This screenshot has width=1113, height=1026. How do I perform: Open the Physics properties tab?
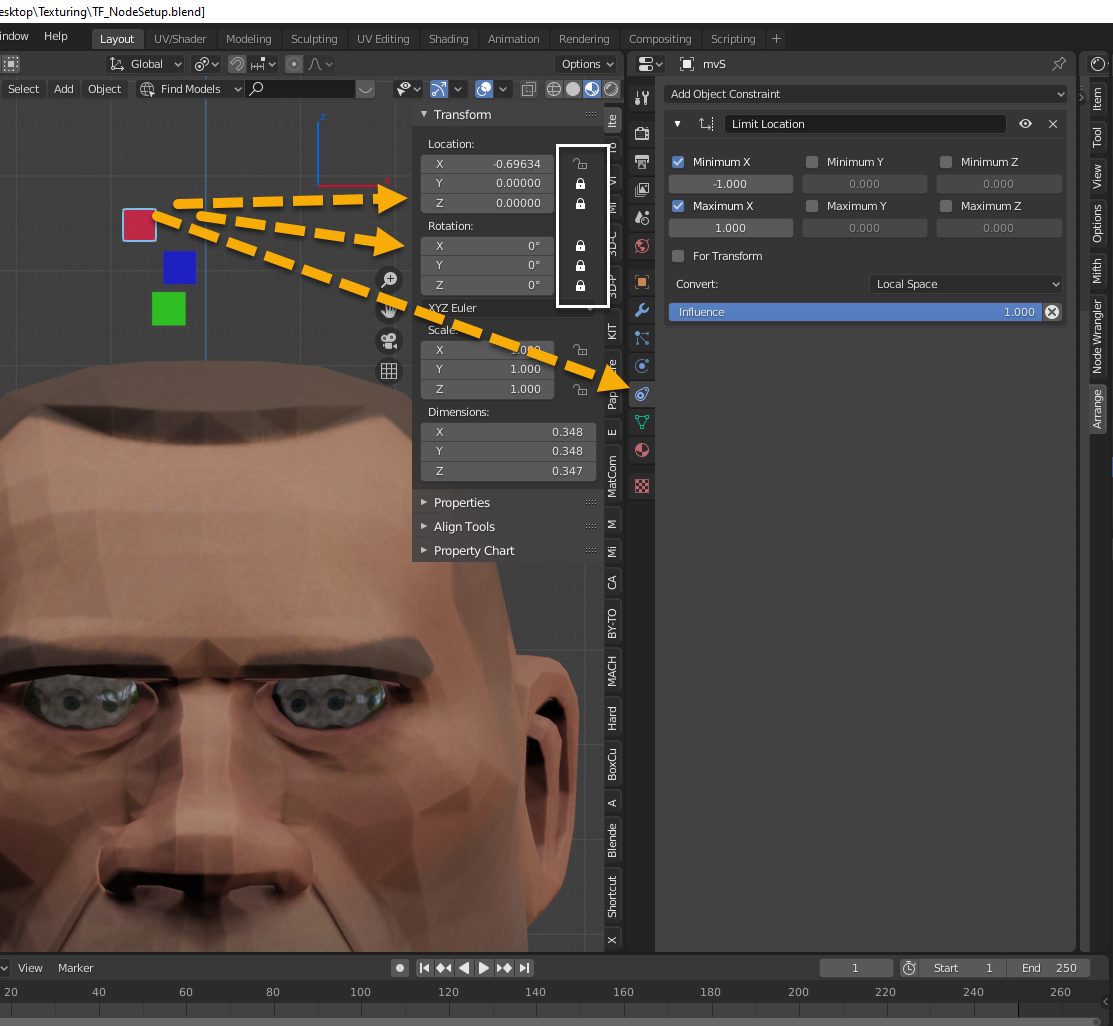coord(642,366)
